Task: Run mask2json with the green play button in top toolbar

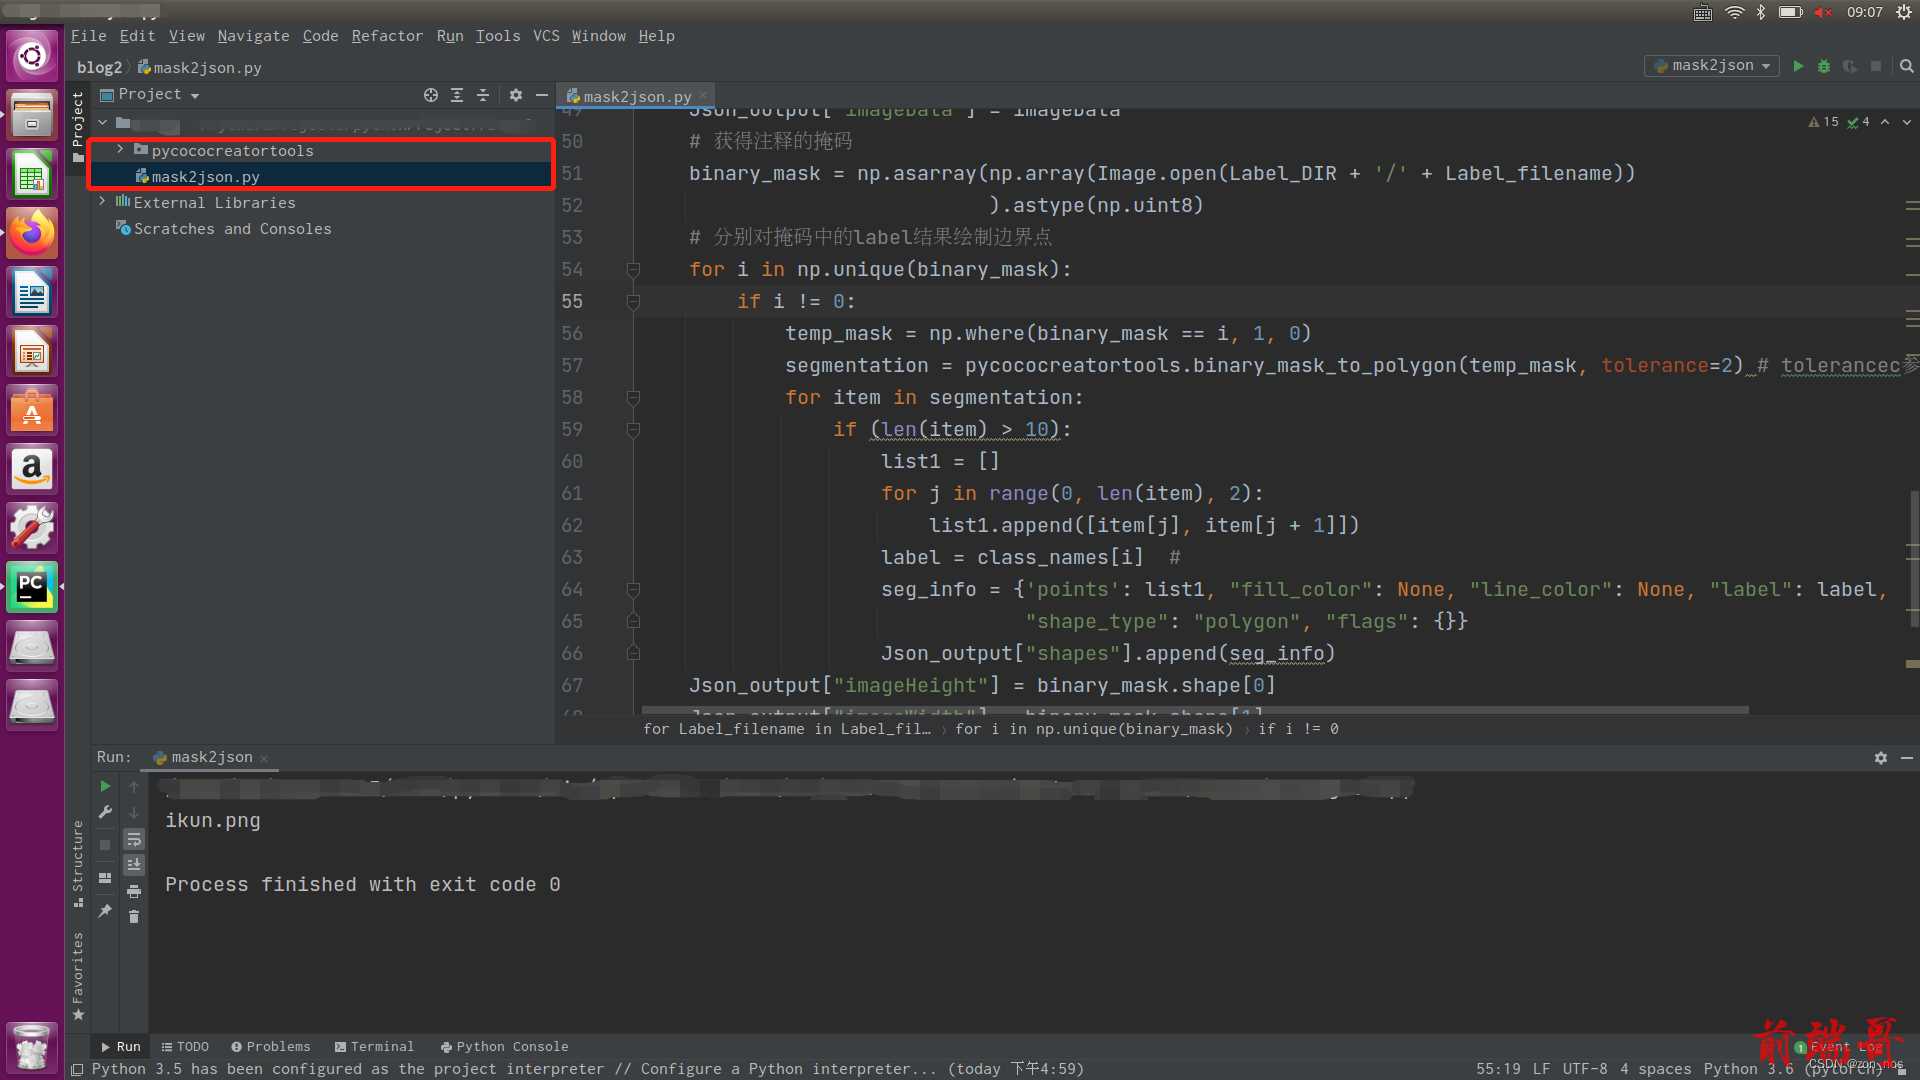Action: [1798, 66]
